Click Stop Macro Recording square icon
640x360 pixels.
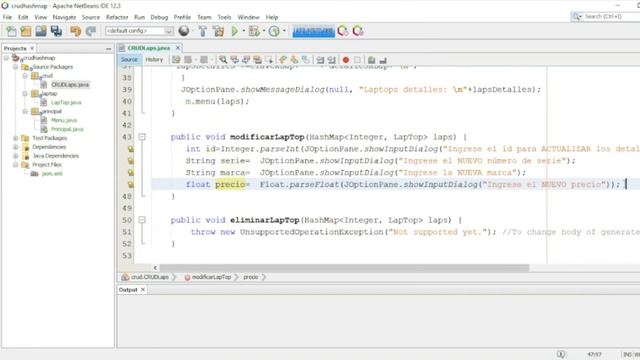357,60
